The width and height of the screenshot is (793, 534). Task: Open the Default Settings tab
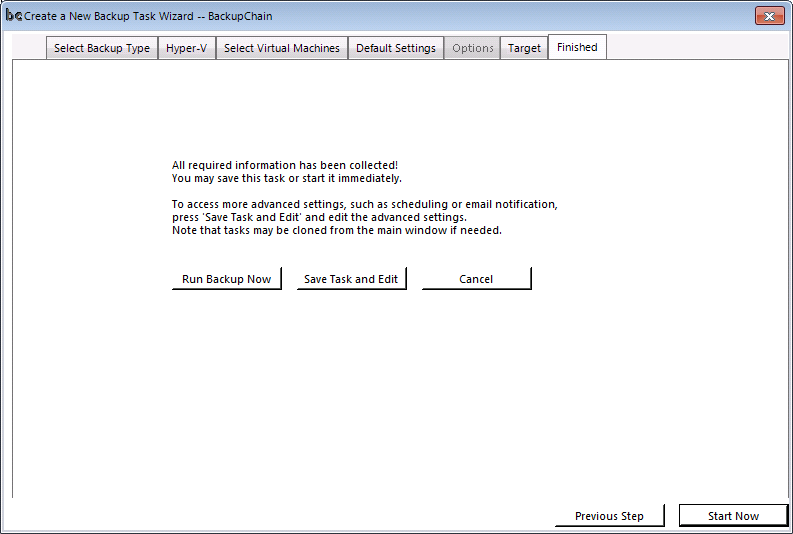point(395,48)
